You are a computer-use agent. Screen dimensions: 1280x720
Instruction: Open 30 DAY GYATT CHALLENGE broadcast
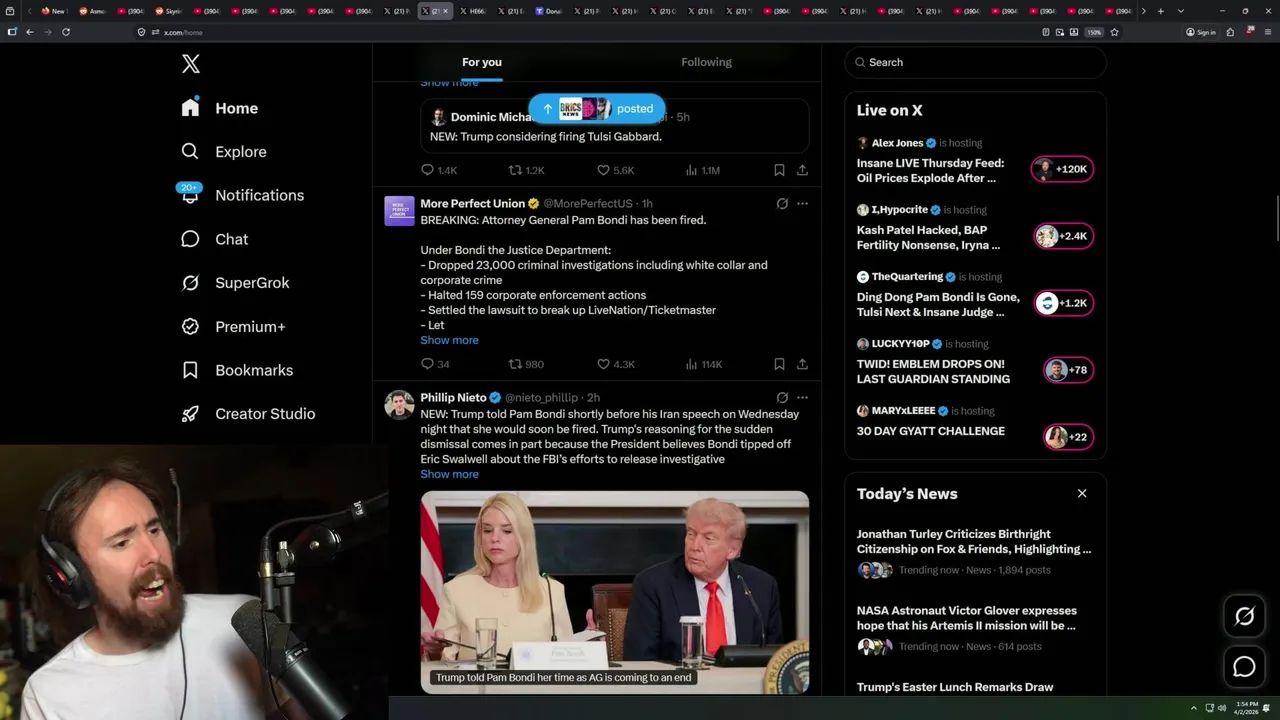(931, 431)
